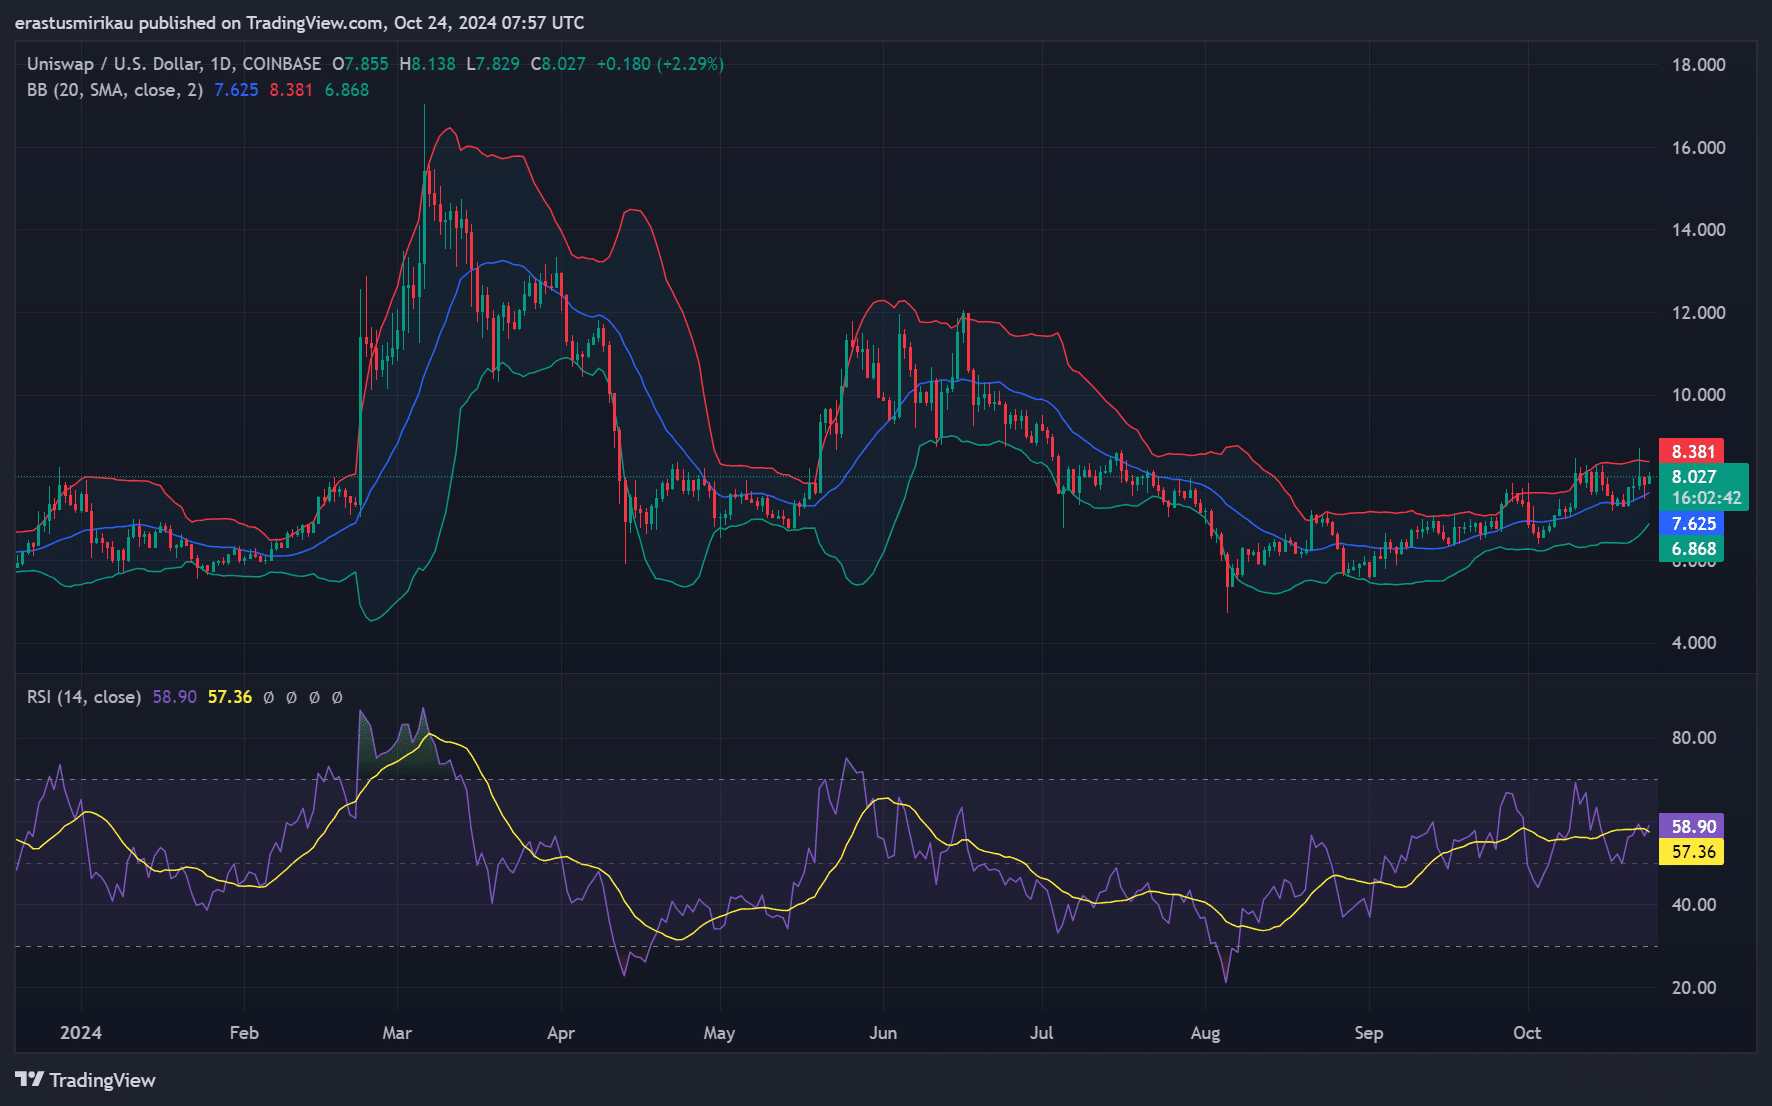Click the blue 7.625 price axis tag
The width and height of the screenshot is (1772, 1106).
[1692, 524]
